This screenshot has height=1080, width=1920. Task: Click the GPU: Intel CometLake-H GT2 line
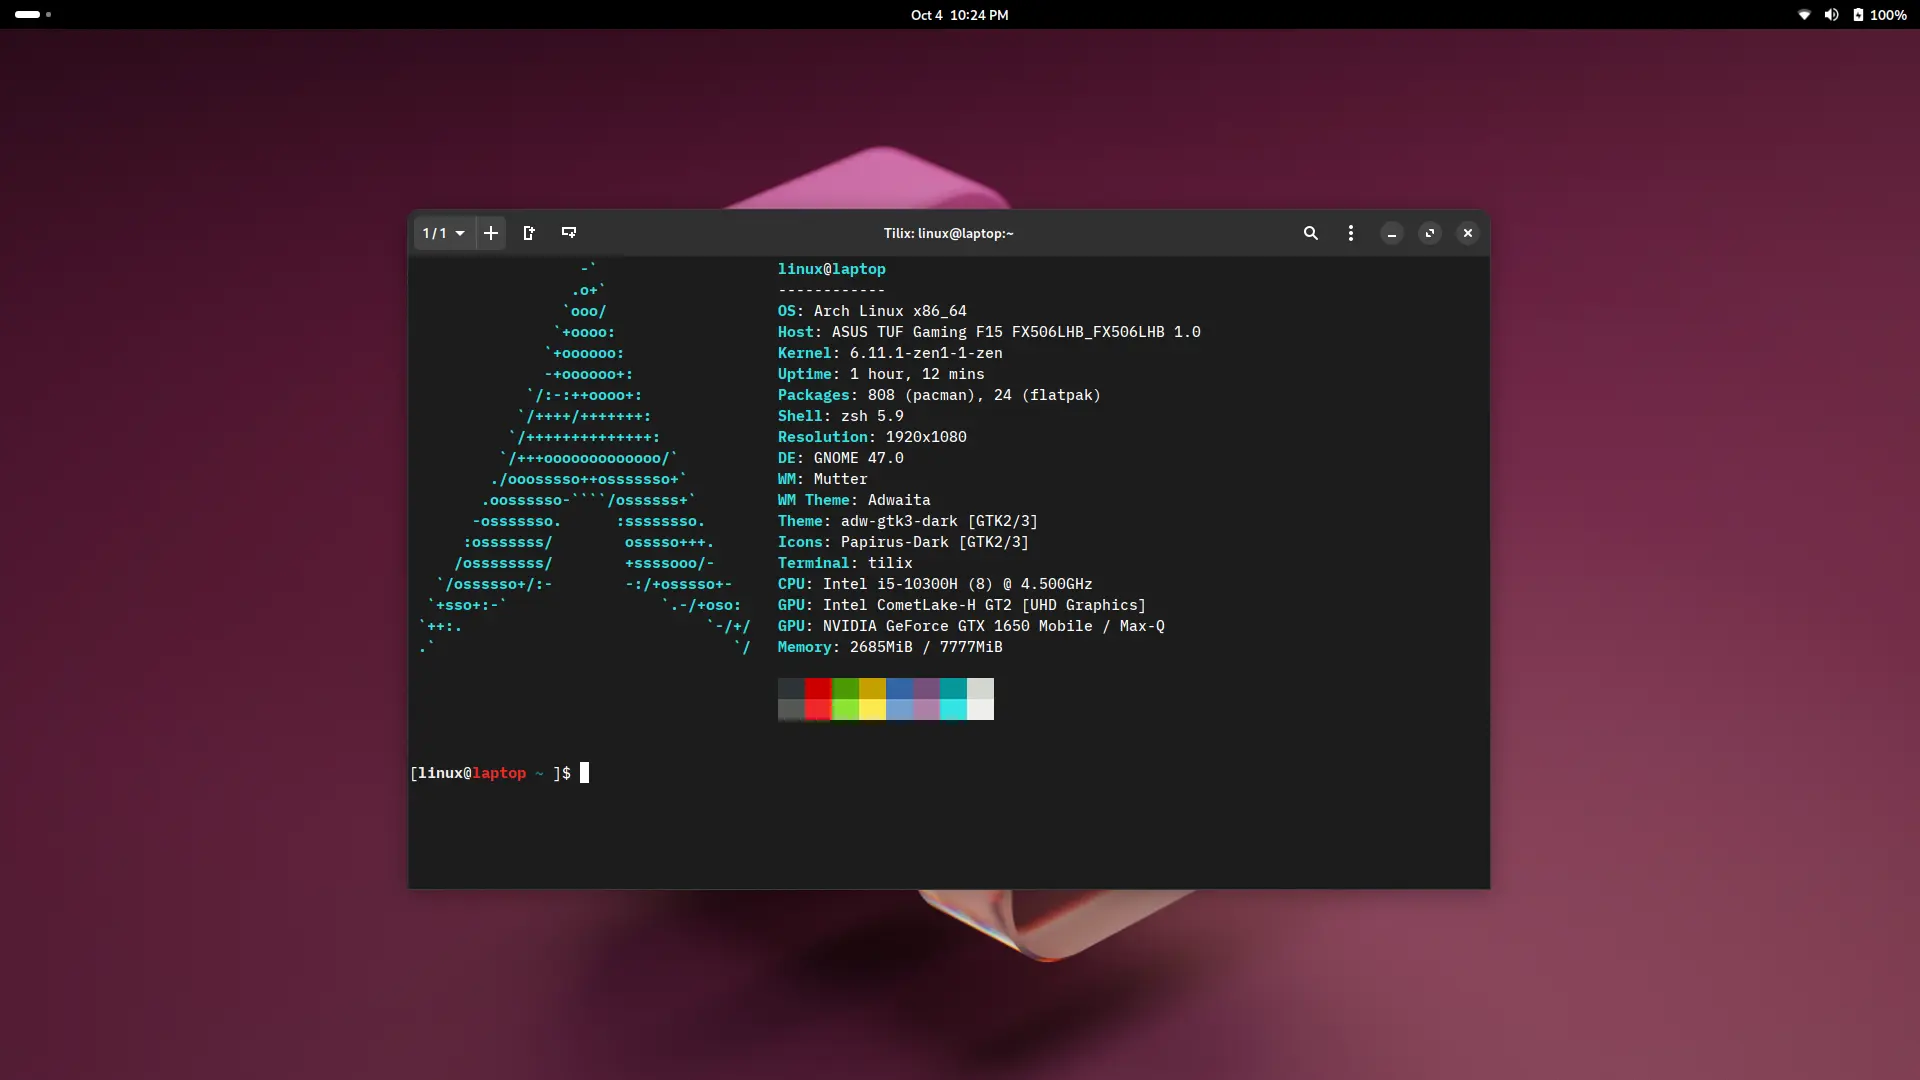[962, 605]
